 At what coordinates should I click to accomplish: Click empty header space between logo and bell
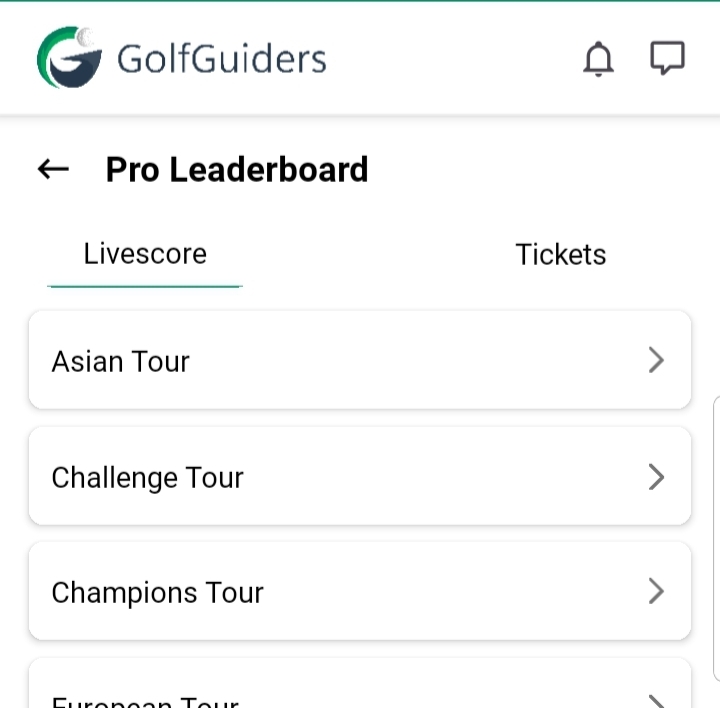pyautogui.click(x=450, y=59)
